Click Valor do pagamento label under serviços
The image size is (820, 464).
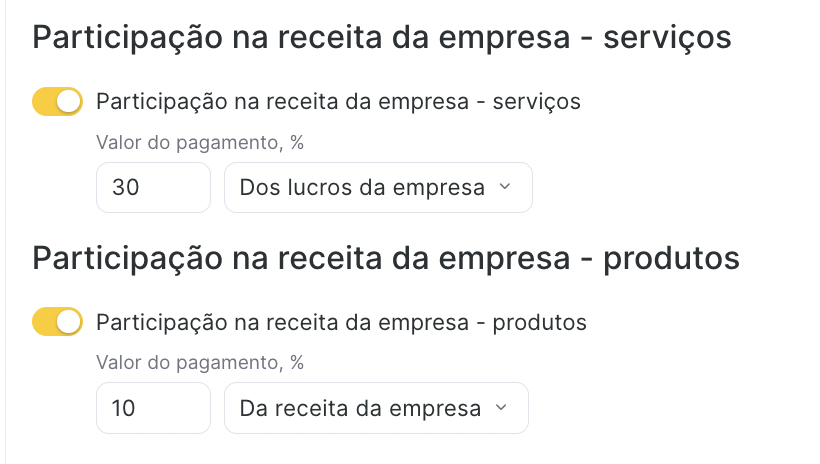(x=200, y=142)
